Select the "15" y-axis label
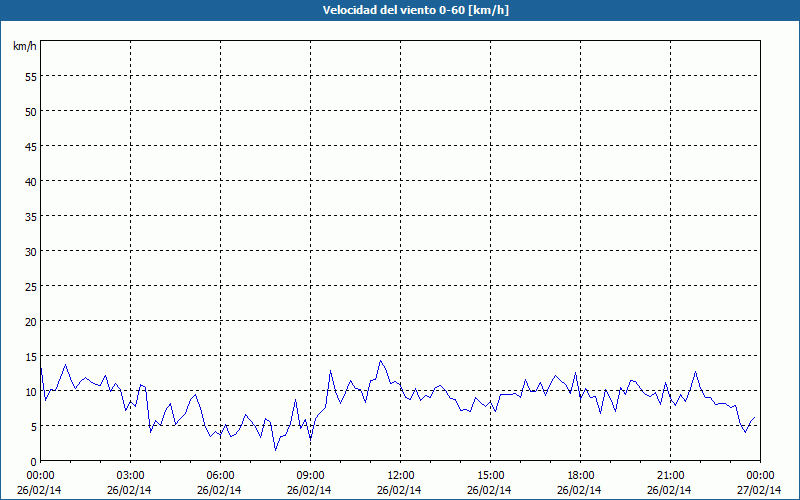The image size is (800, 500). click(31, 357)
